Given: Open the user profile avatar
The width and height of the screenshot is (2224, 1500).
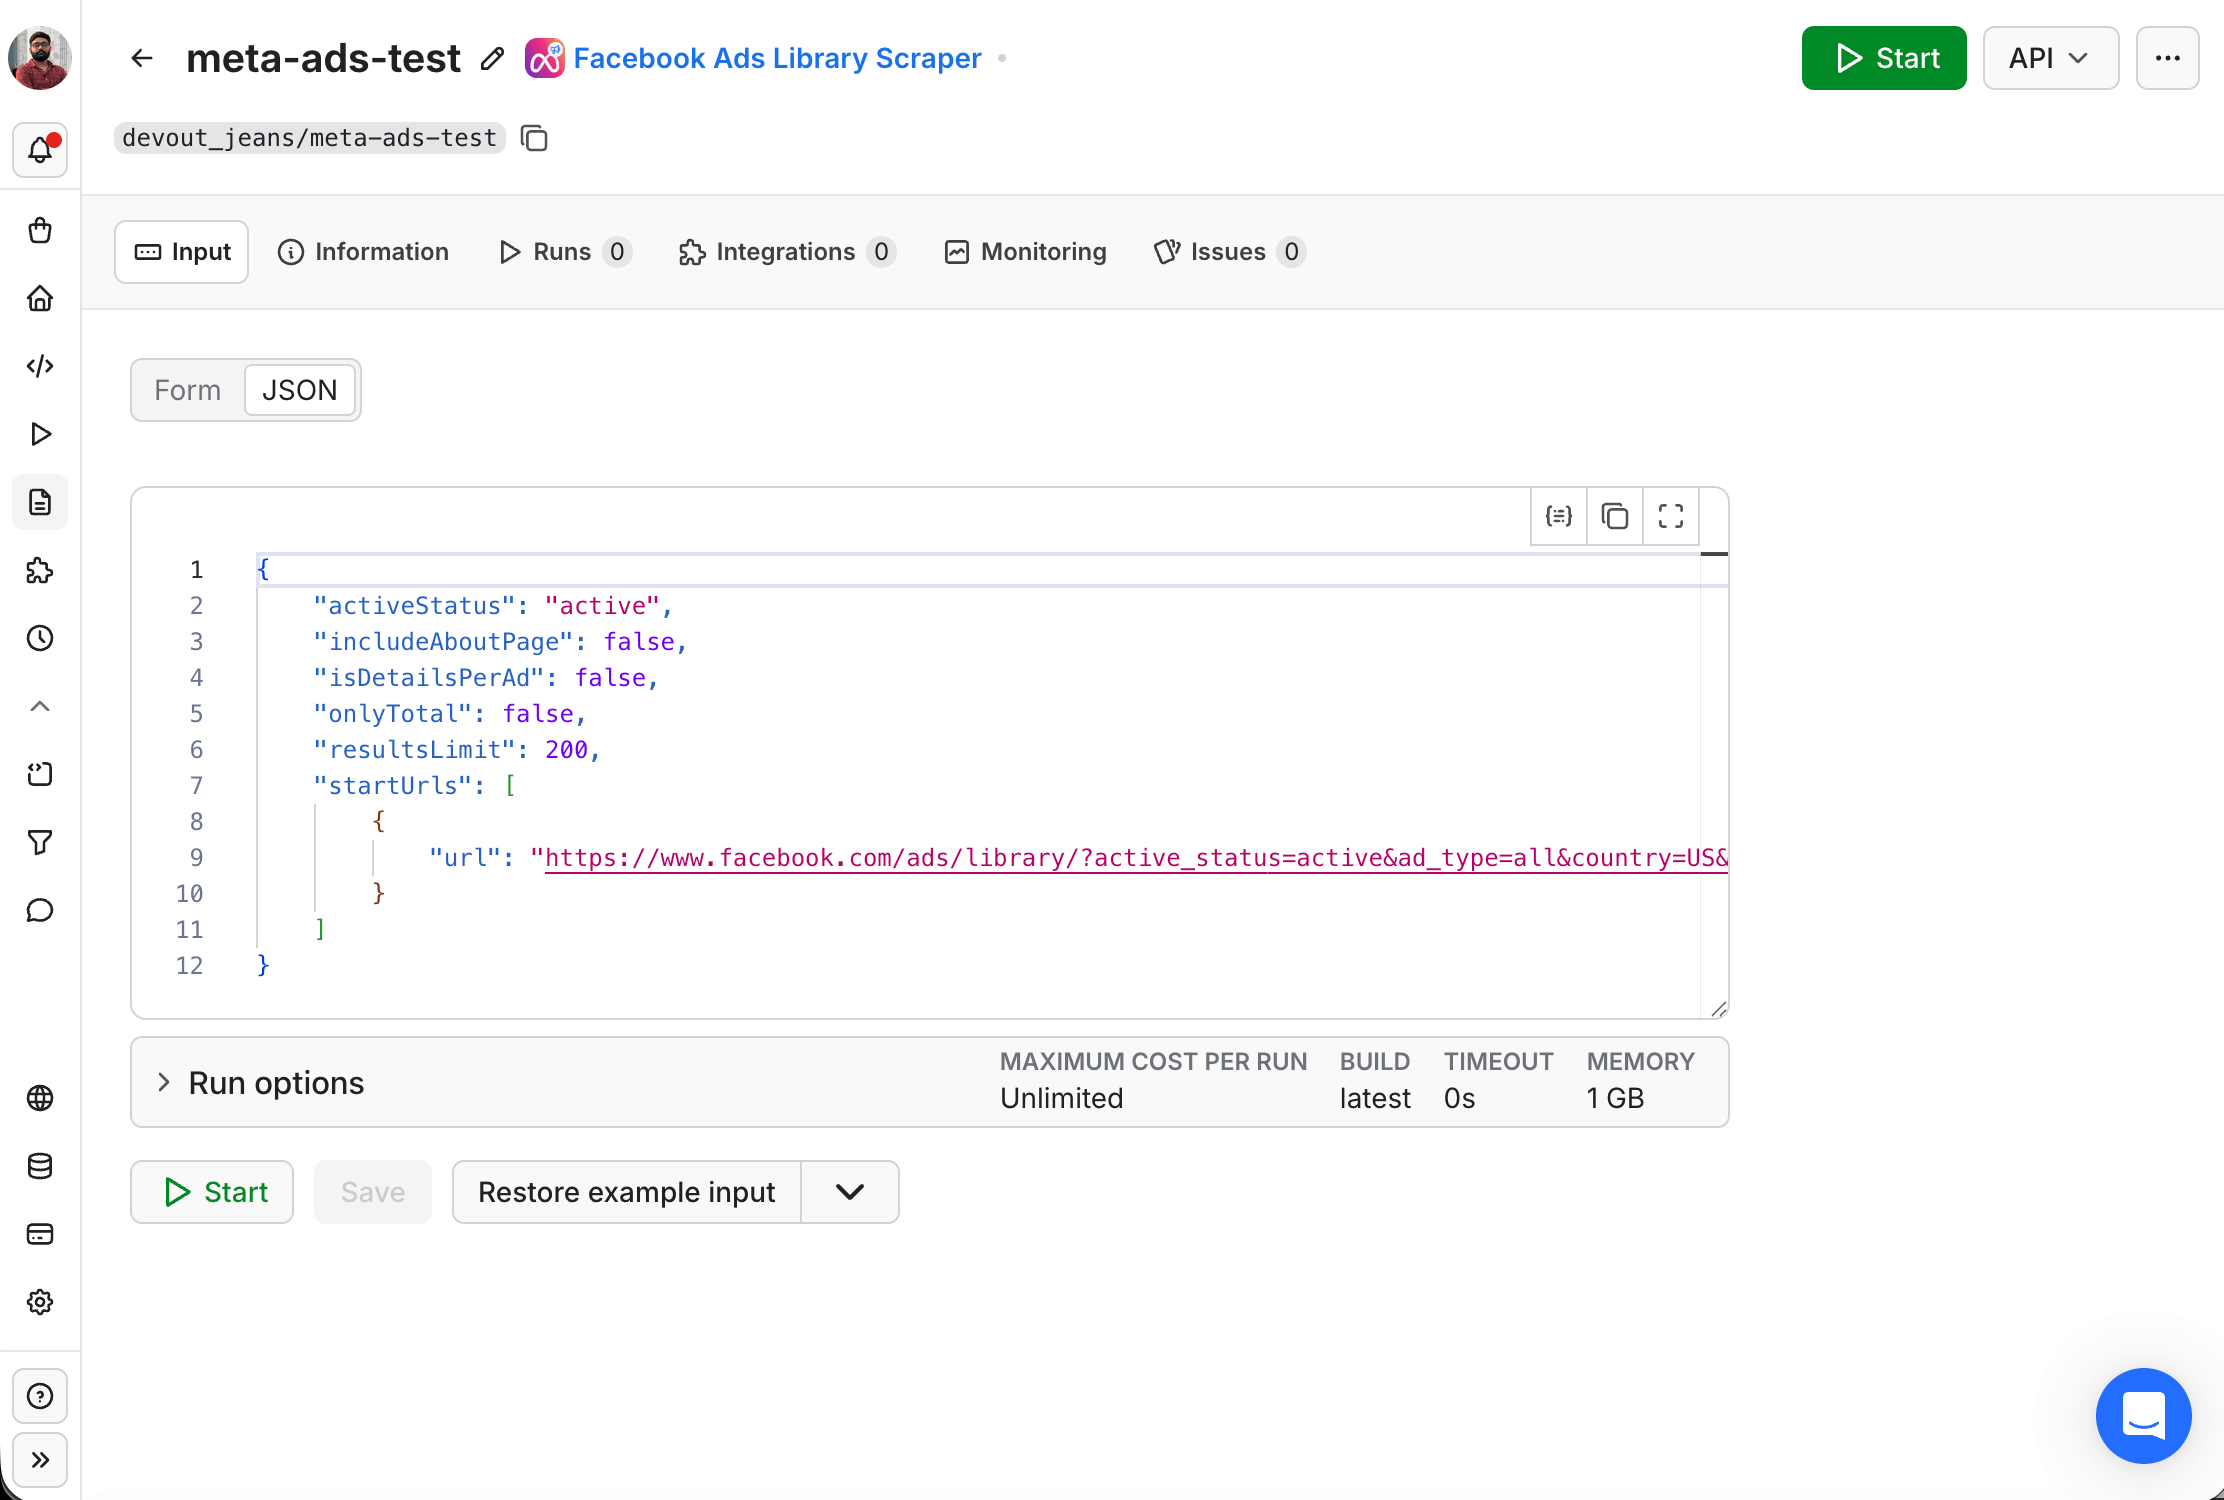Looking at the screenshot, I should [x=40, y=58].
